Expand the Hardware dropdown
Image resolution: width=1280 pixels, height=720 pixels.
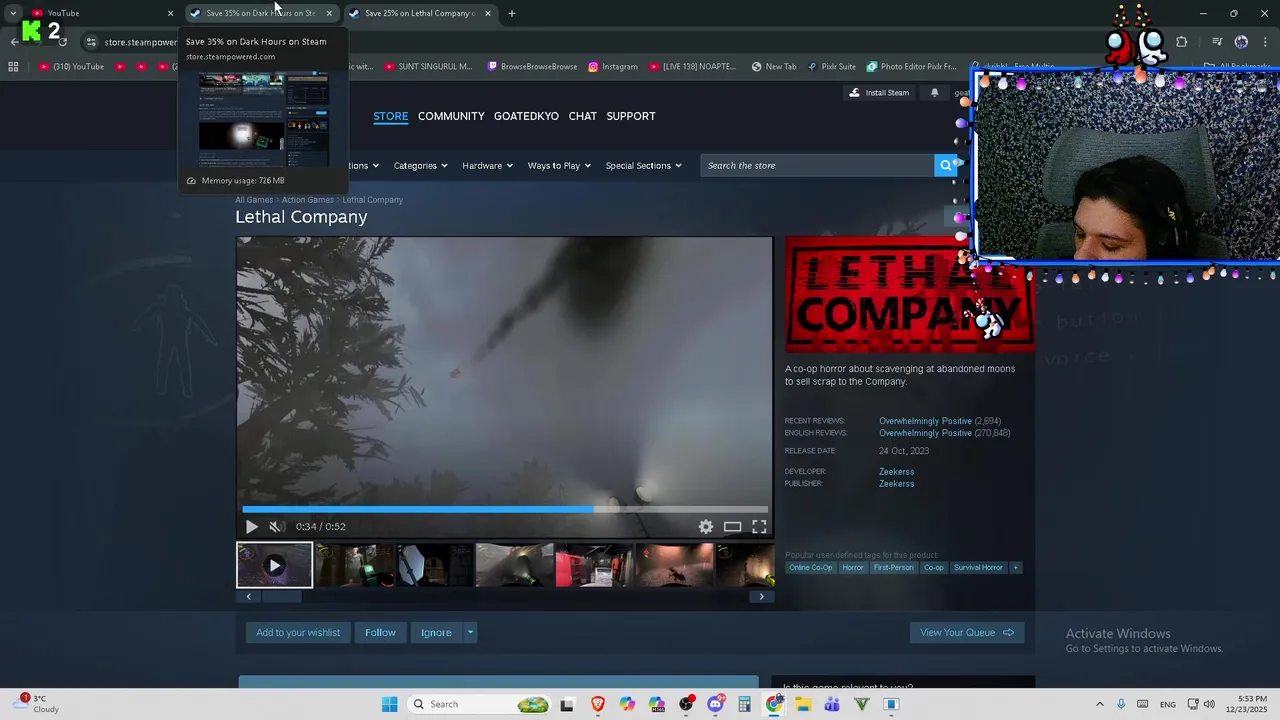pyautogui.click(x=488, y=166)
